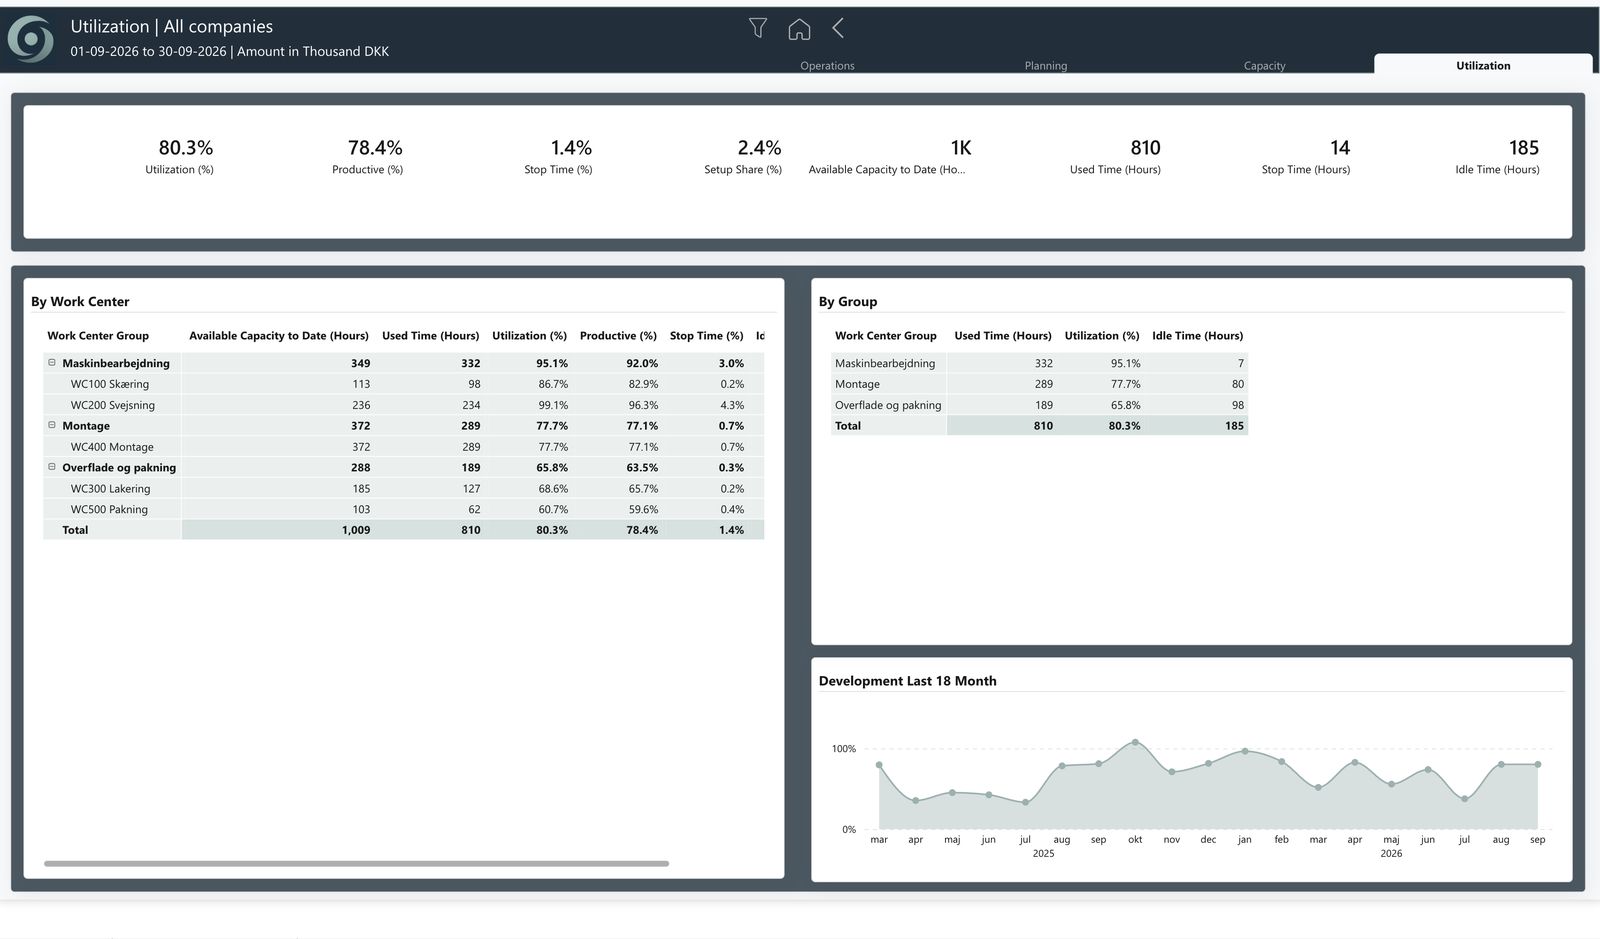
Task: Click the okt peak point on chart
Action: pyautogui.click(x=1135, y=743)
